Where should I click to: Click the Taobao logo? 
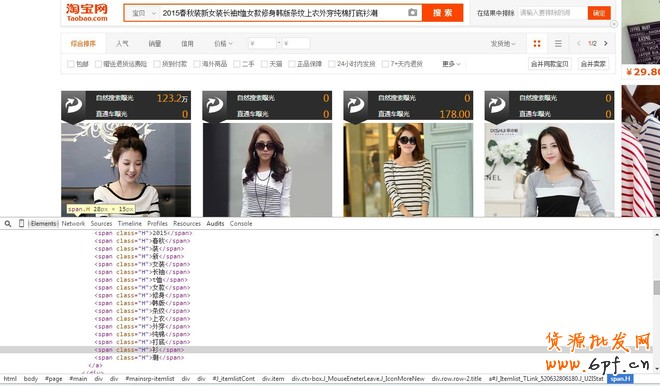pyautogui.click(x=87, y=12)
